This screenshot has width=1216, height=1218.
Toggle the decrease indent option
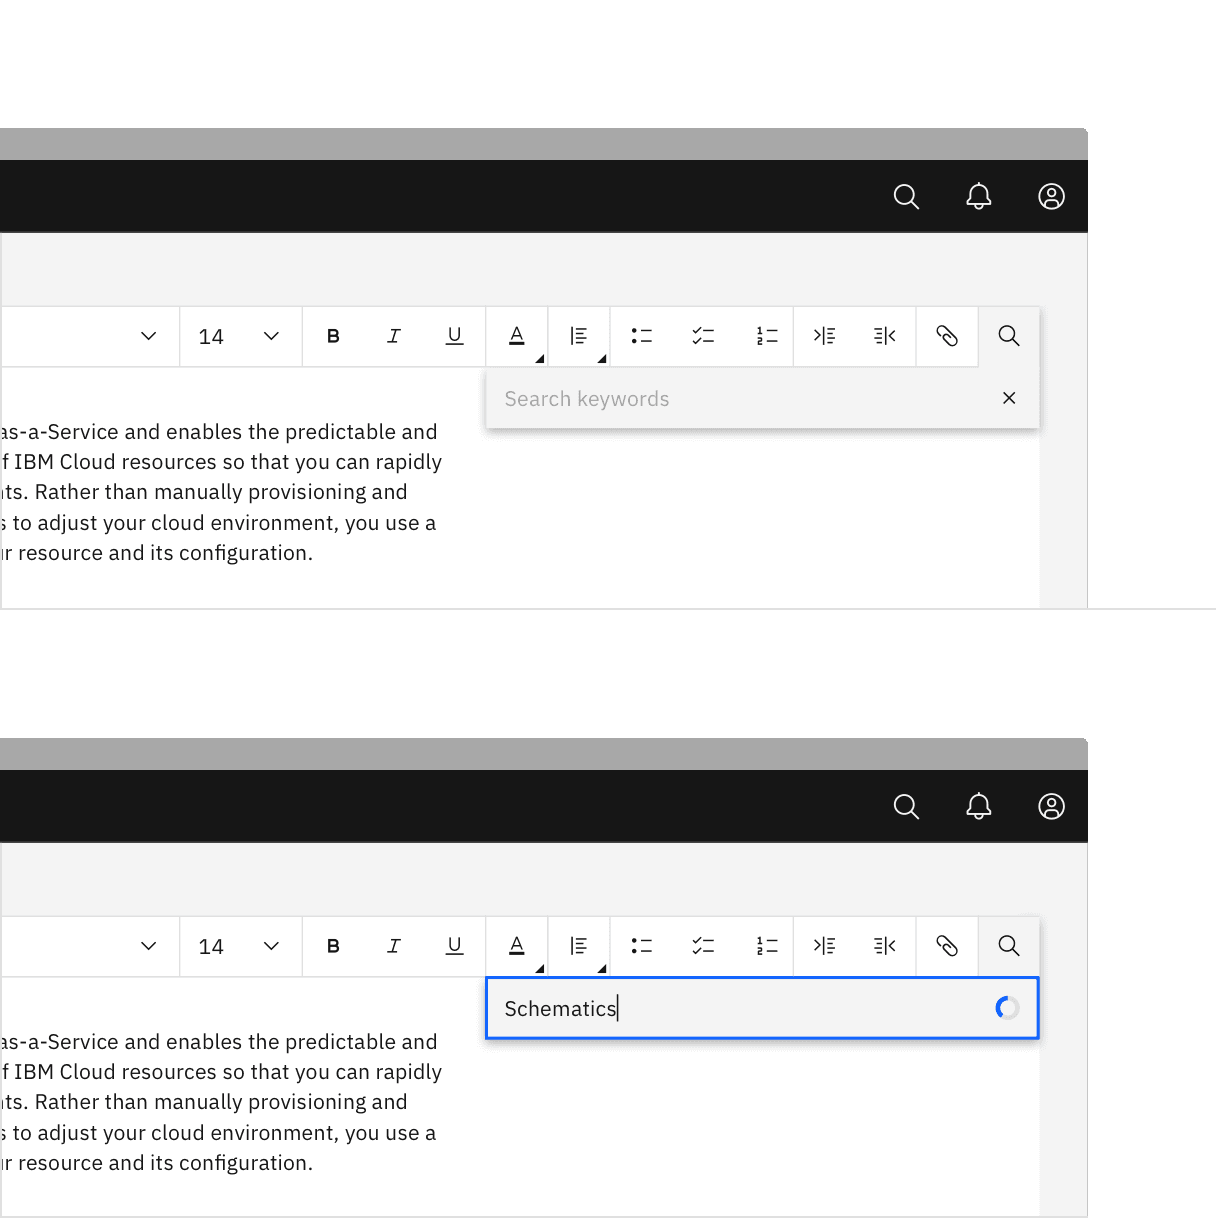885,336
